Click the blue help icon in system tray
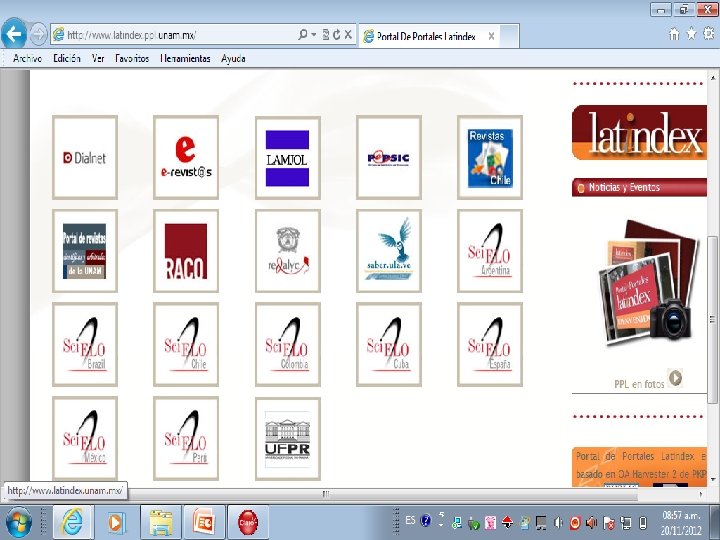720x540 pixels. point(426,520)
